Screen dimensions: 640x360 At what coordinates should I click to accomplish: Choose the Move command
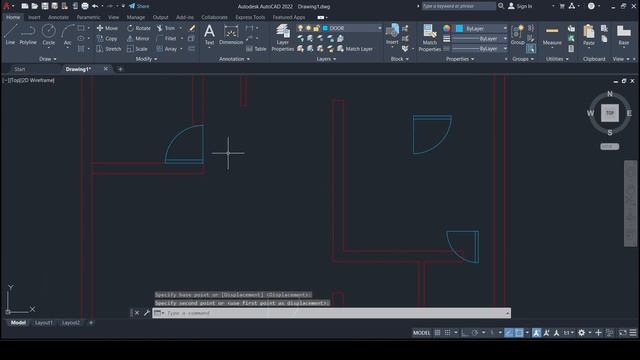(x=107, y=28)
